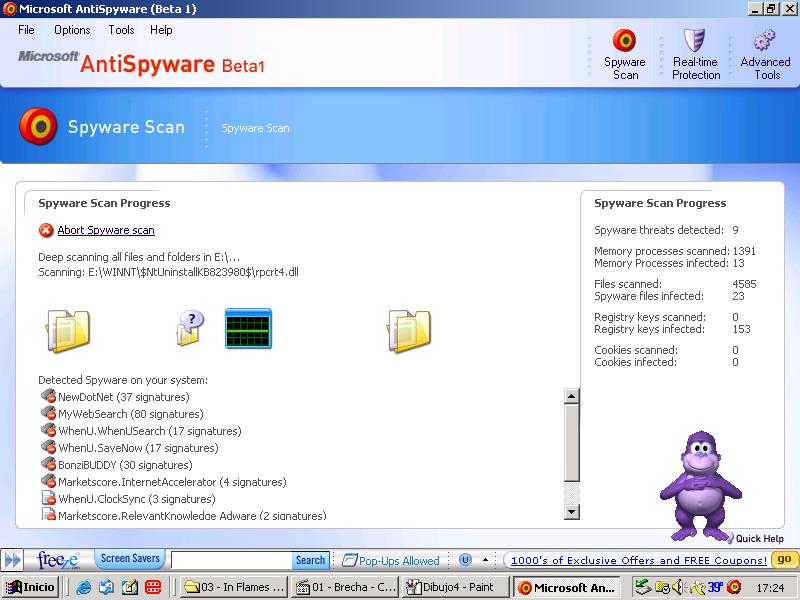Click the Screen Savers button
800x600 pixels.
pyautogui.click(x=130, y=559)
